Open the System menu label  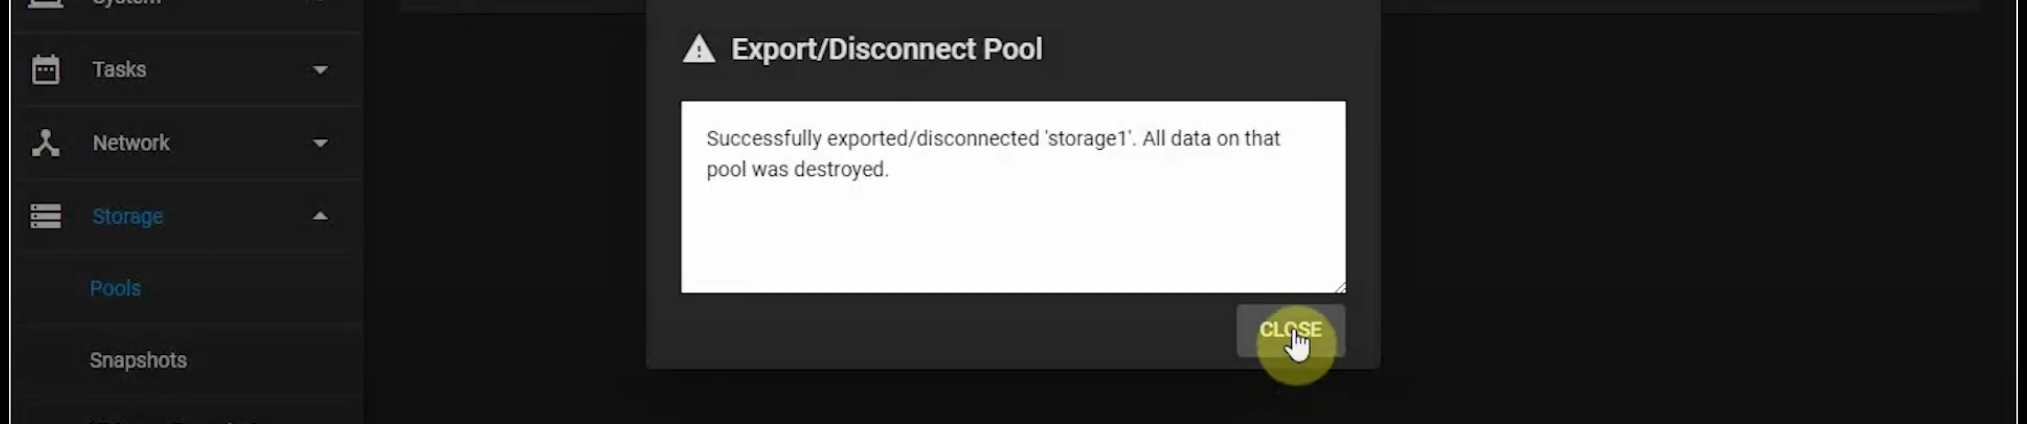click(x=126, y=3)
